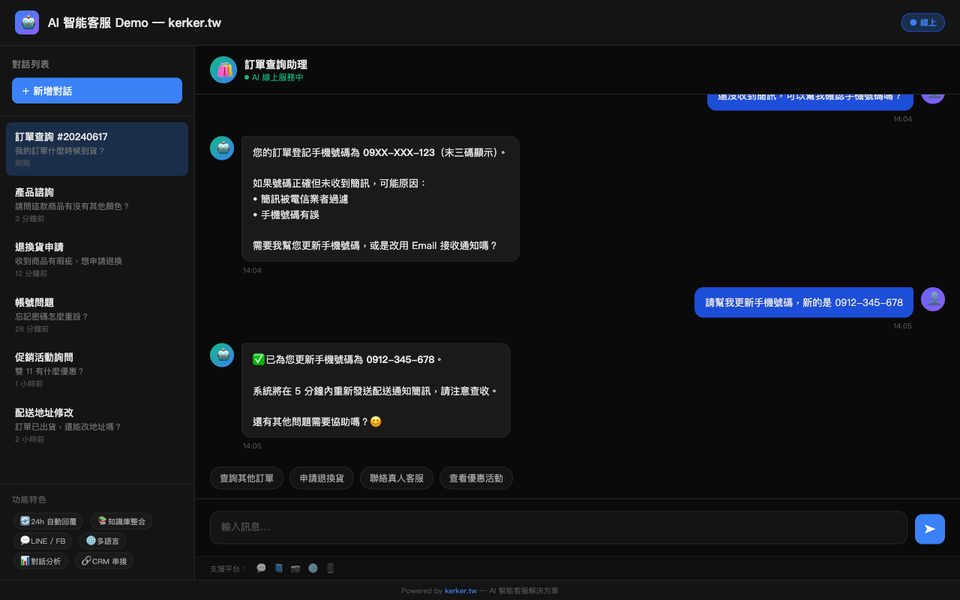This screenshot has width=960, height=600.
Task: Click the green checkmark emoji in bot message
Action: pos(258,359)
